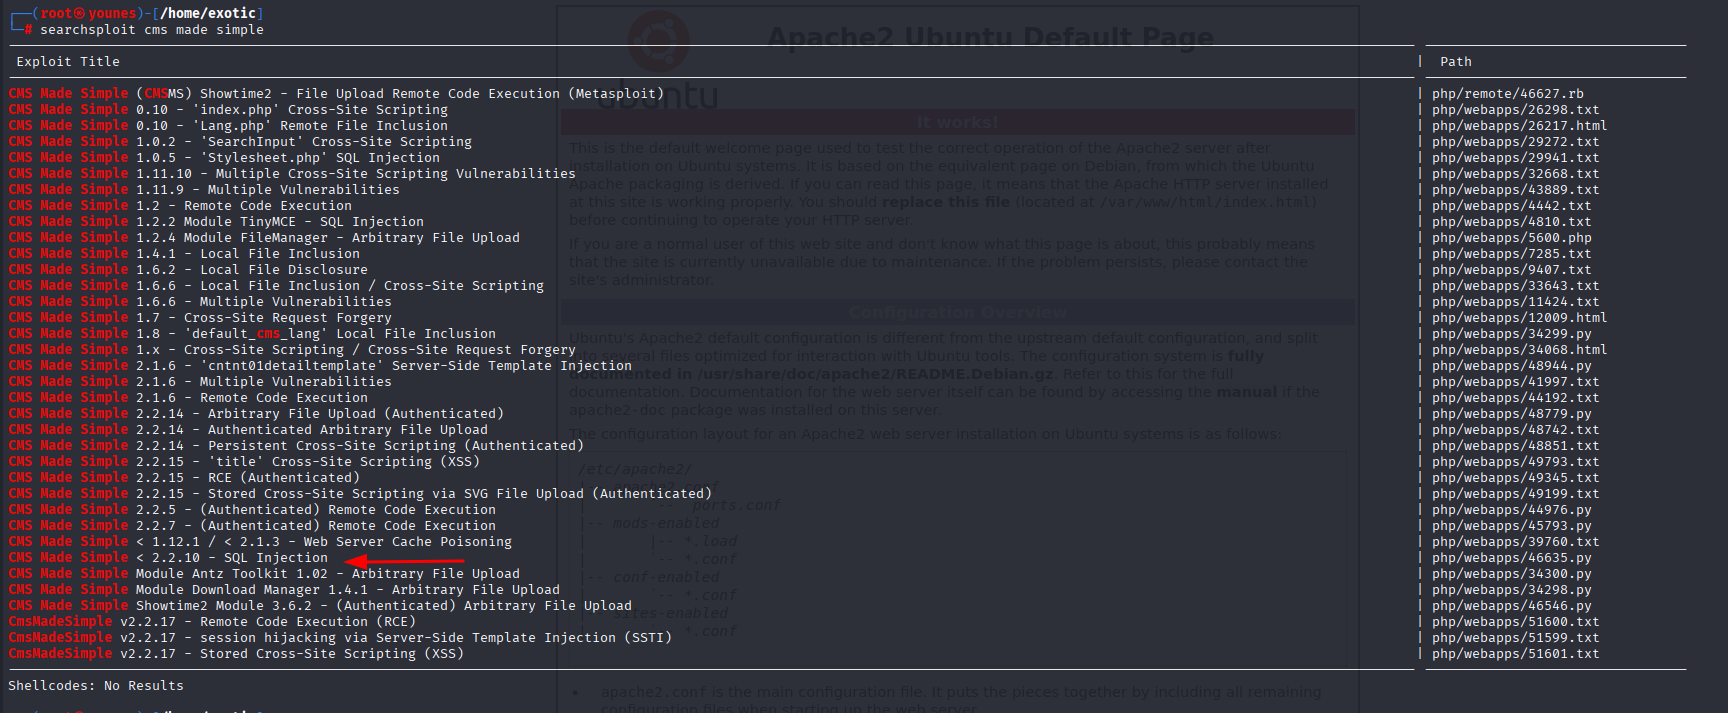The image size is (1728, 713).
Task: Click the path php/webapps/26217.html
Action: [1520, 126]
